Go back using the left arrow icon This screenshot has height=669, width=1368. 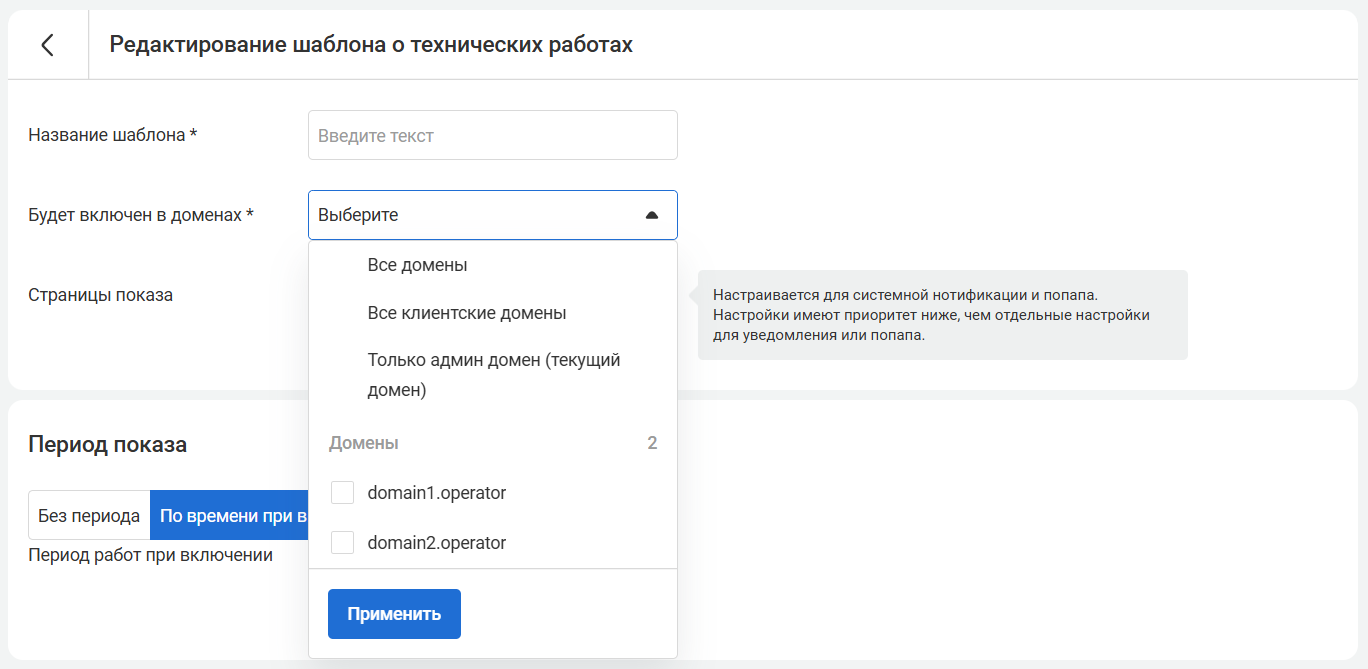(x=47, y=45)
